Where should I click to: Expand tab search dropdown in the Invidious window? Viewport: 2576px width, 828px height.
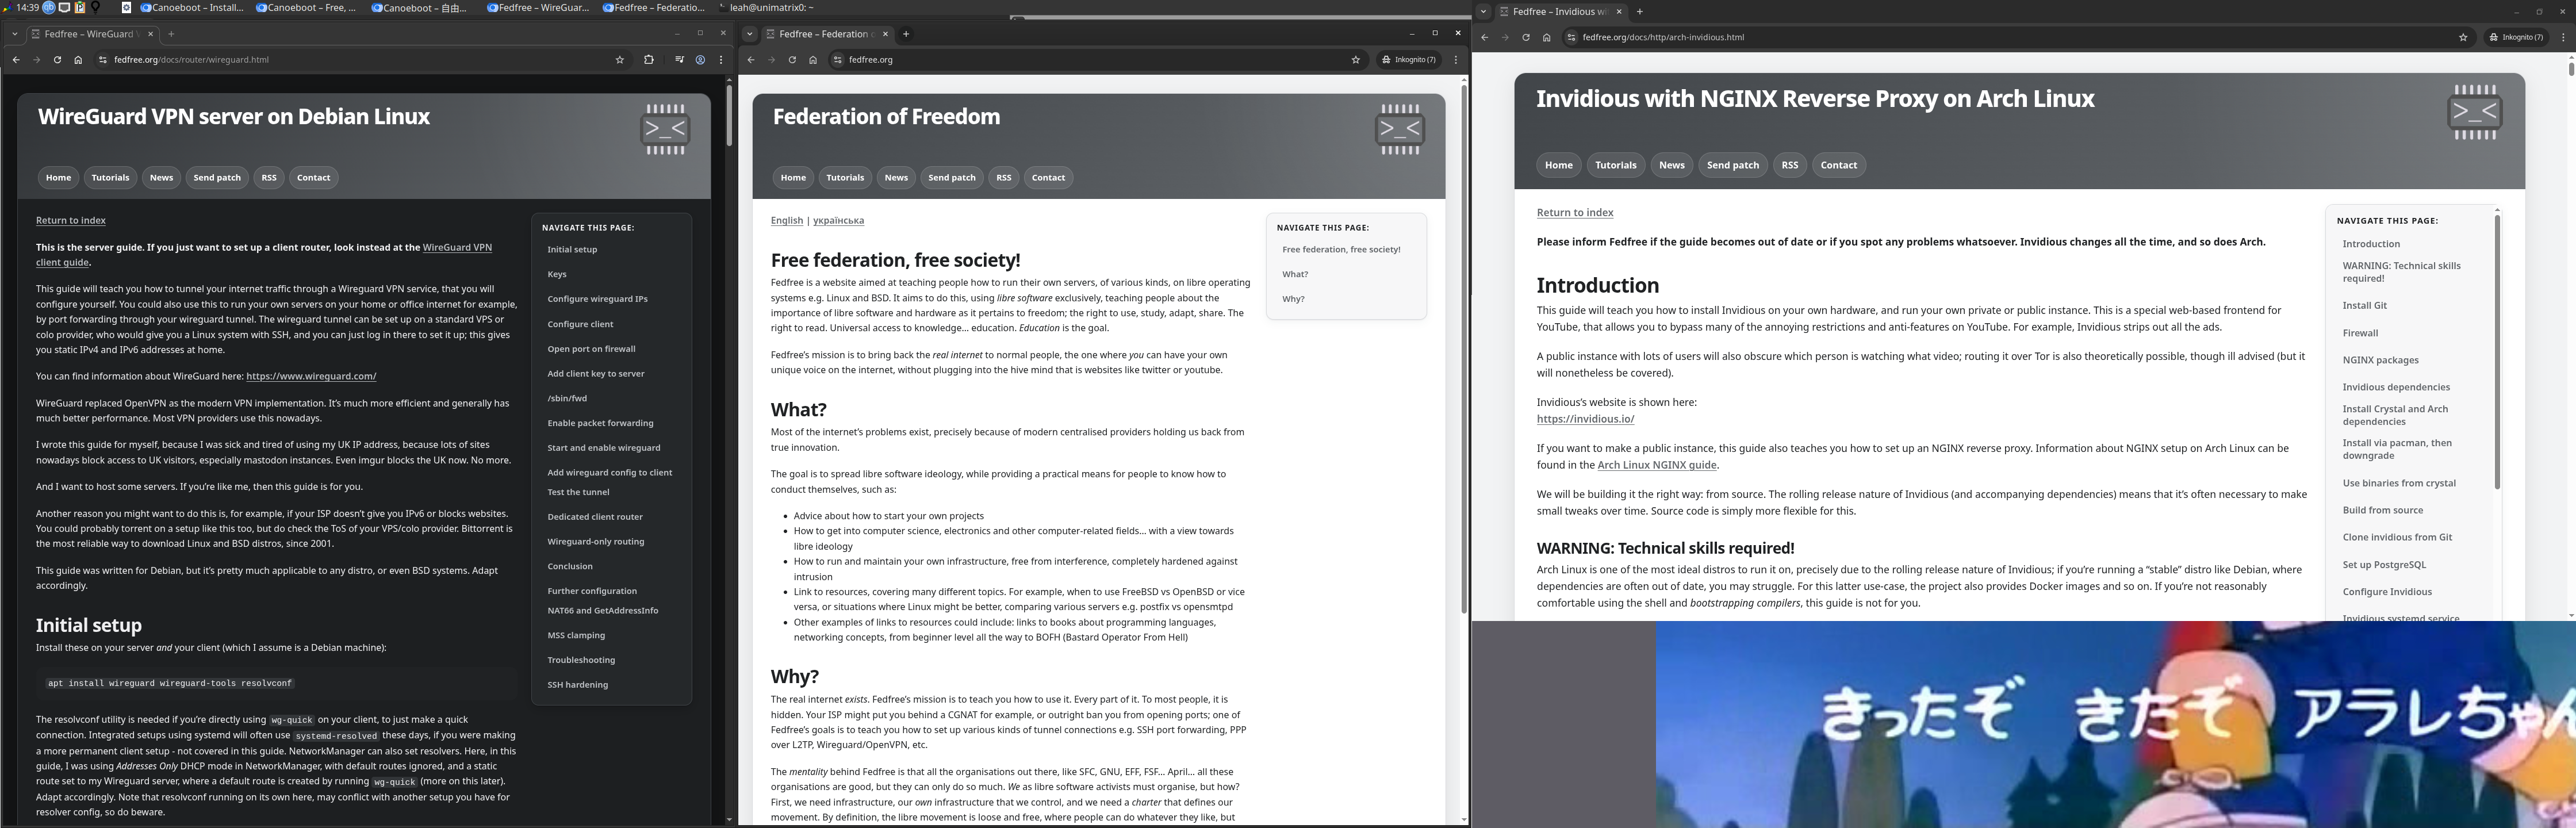pyautogui.click(x=1484, y=12)
